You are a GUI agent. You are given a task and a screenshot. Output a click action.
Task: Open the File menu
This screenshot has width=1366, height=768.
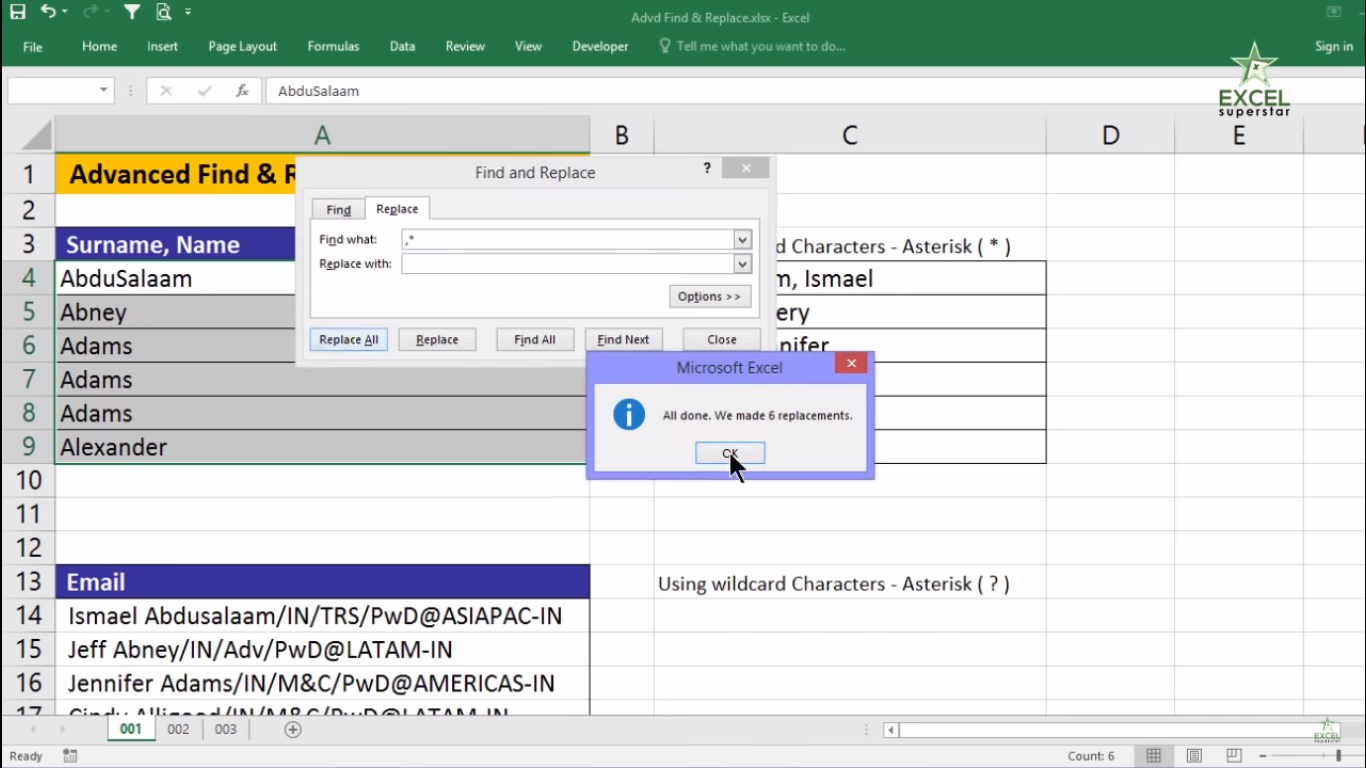(x=32, y=47)
